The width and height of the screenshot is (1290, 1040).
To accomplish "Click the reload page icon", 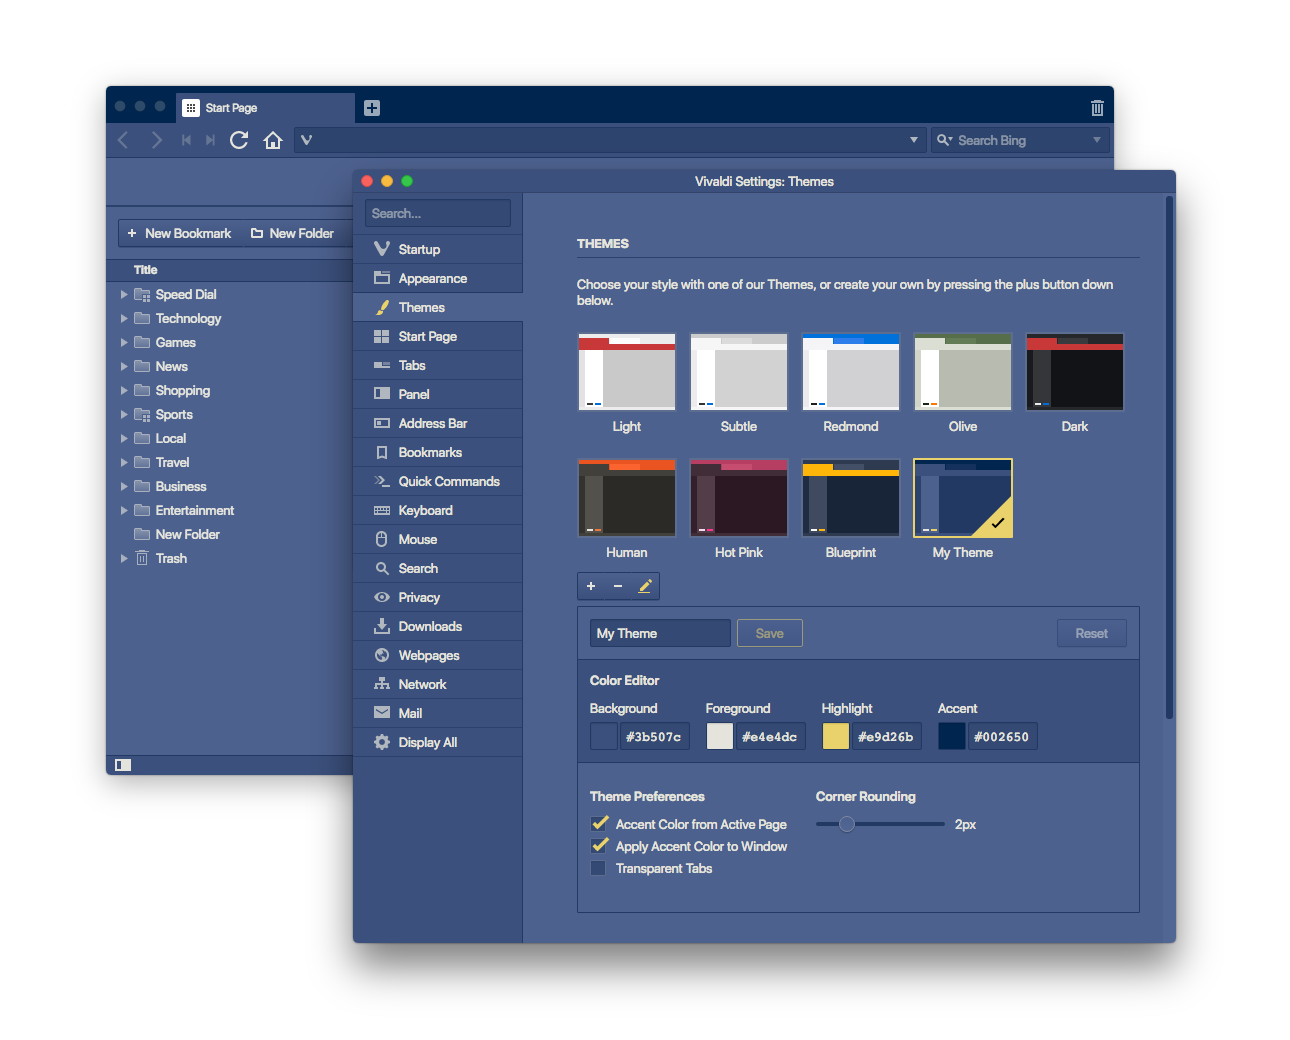I will click(x=239, y=140).
